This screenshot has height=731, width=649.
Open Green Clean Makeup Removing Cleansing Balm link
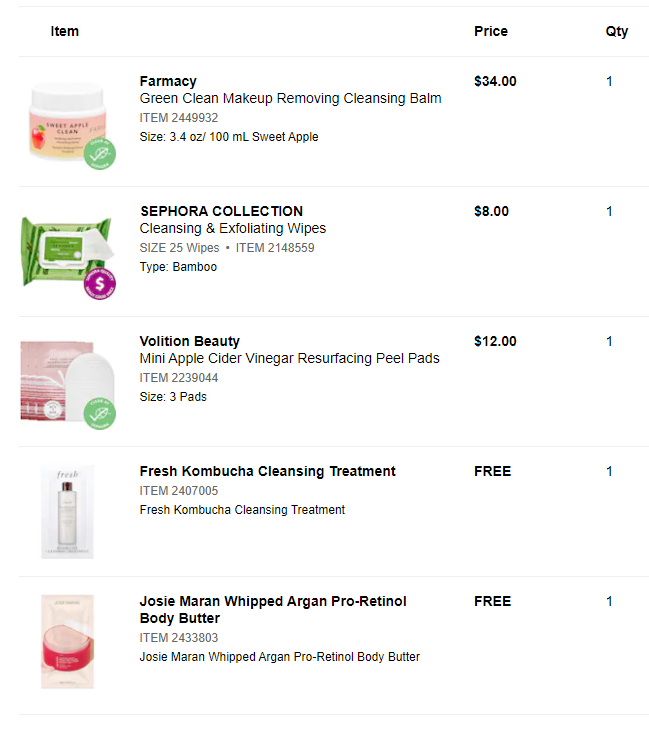pyautogui.click(x=290, y=98)
